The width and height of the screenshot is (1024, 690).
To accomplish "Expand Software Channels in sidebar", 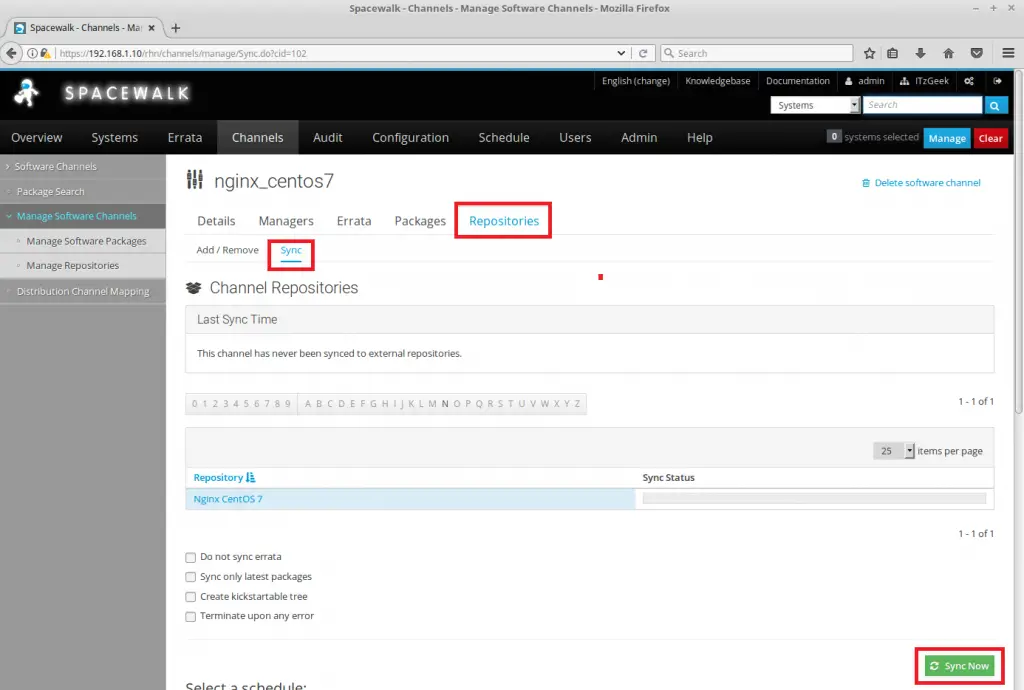I will tap(56, 166).
